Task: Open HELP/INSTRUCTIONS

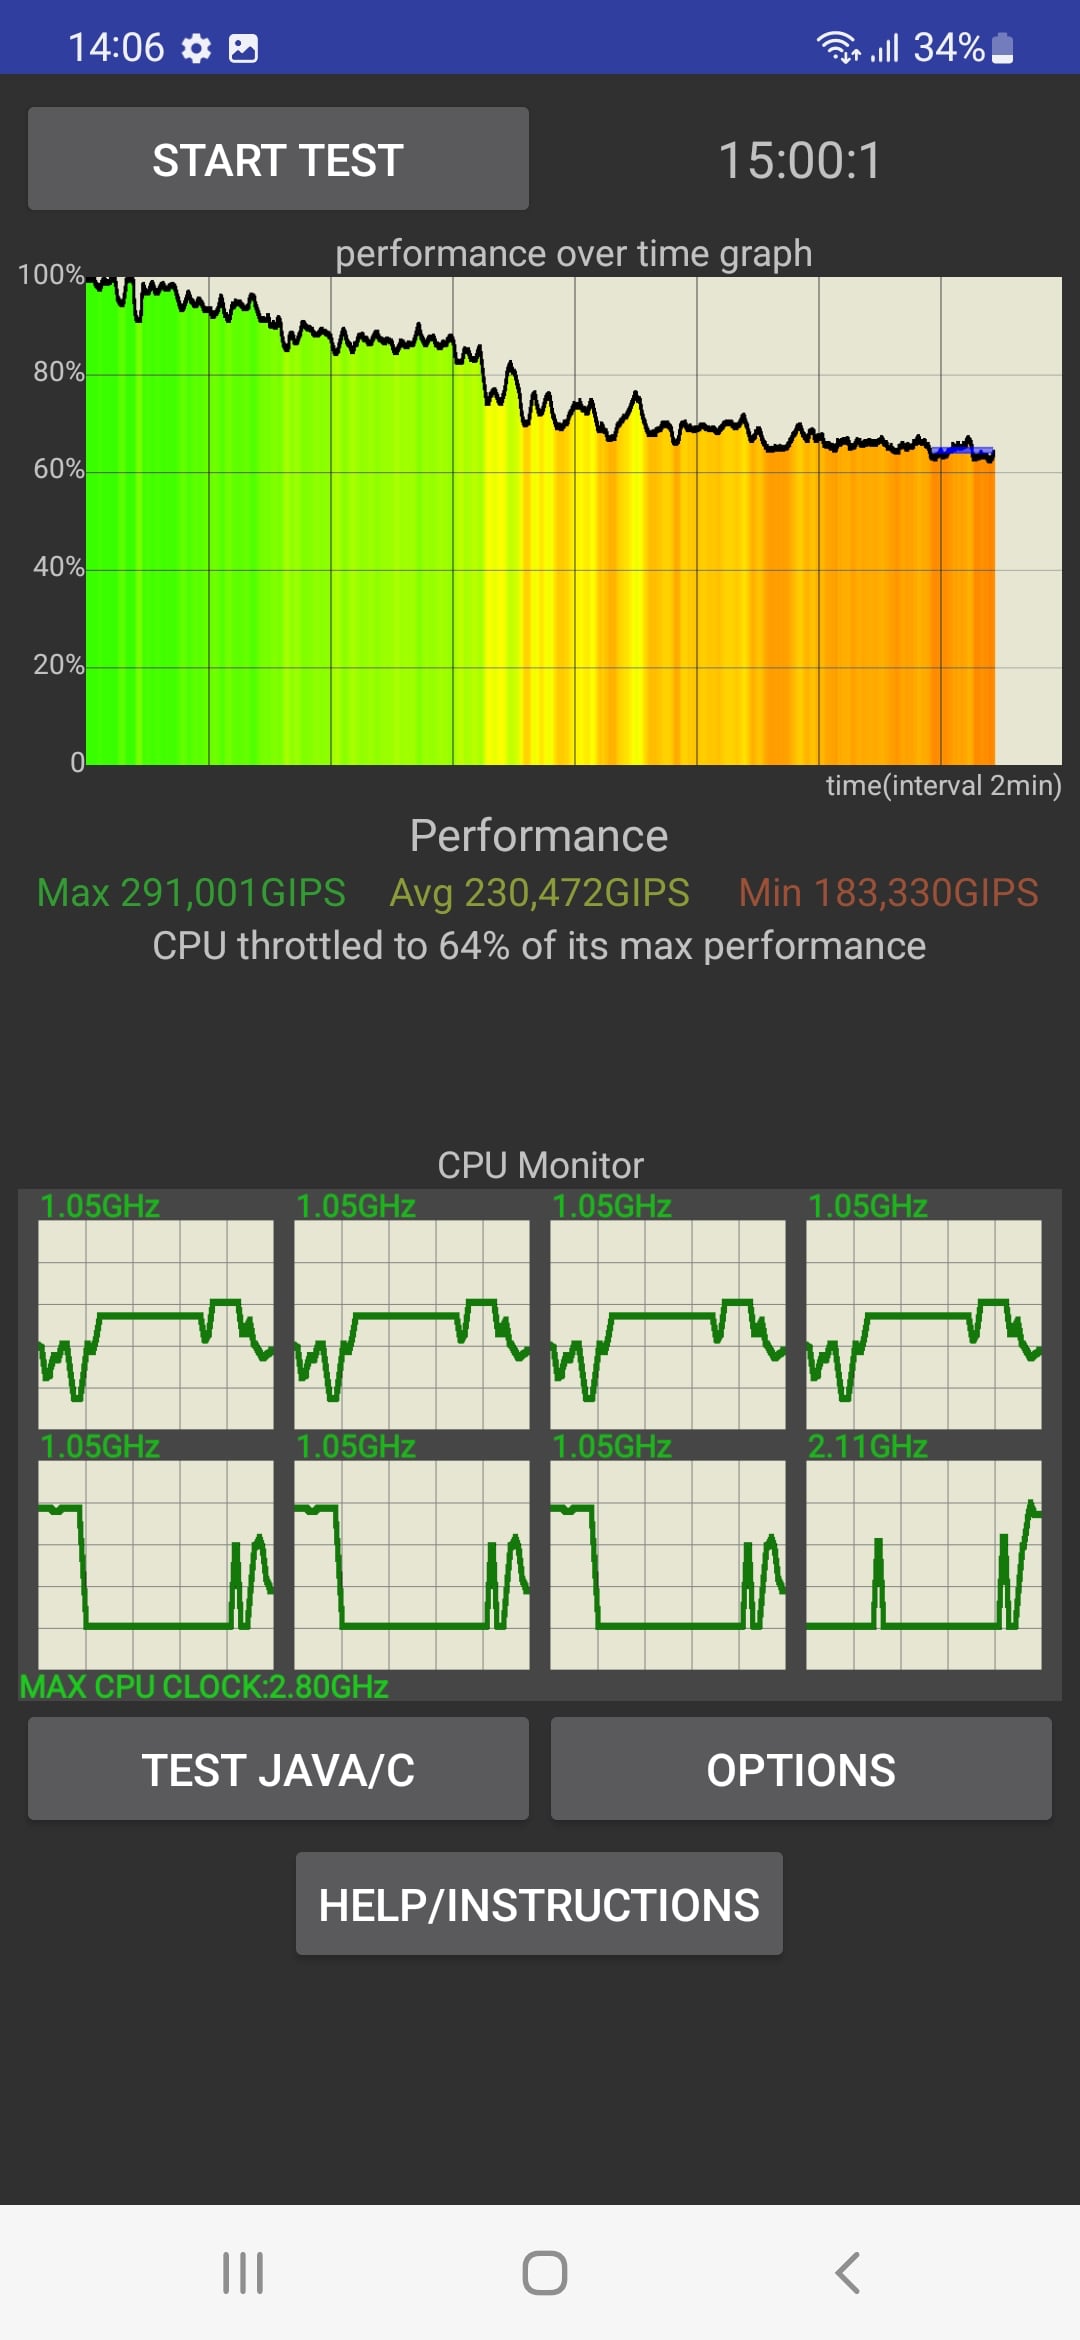Action: 539,1904
